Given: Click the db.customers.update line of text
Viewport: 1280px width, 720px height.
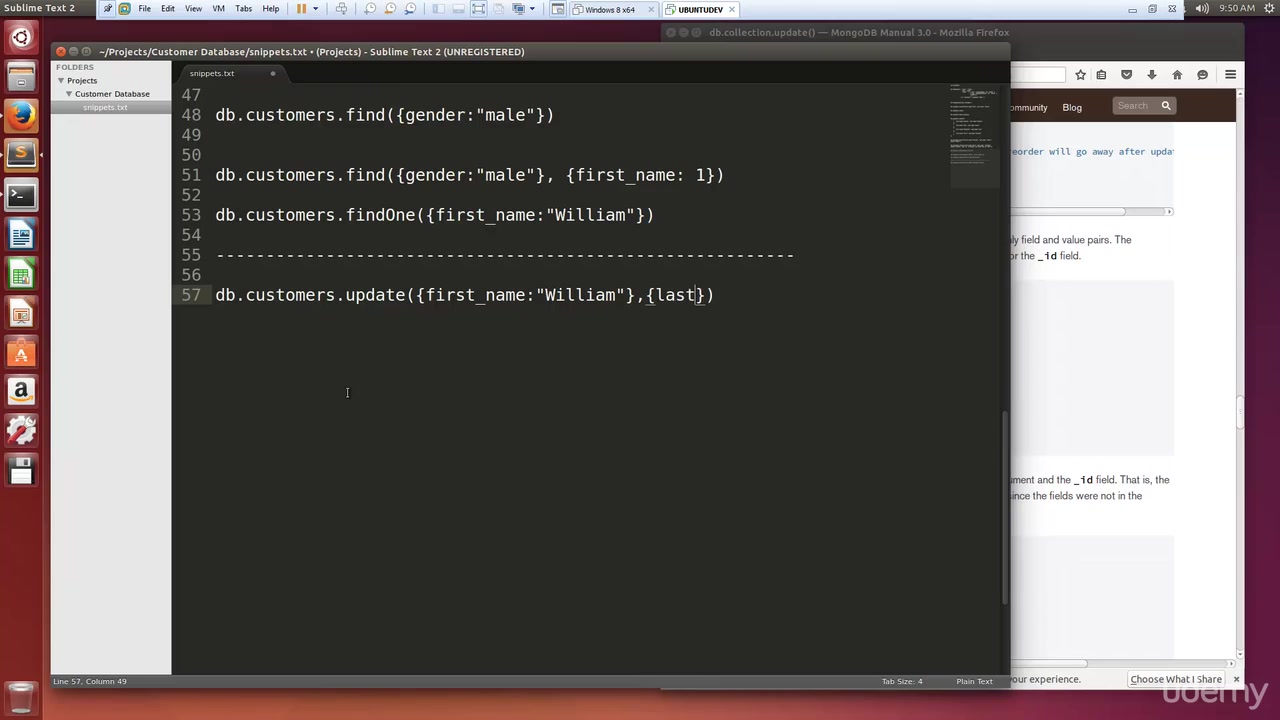Looking at the screenshot, I should (465, 295).
